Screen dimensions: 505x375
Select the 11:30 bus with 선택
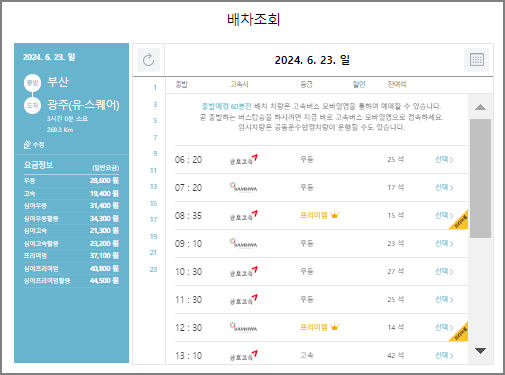point(444,300)
